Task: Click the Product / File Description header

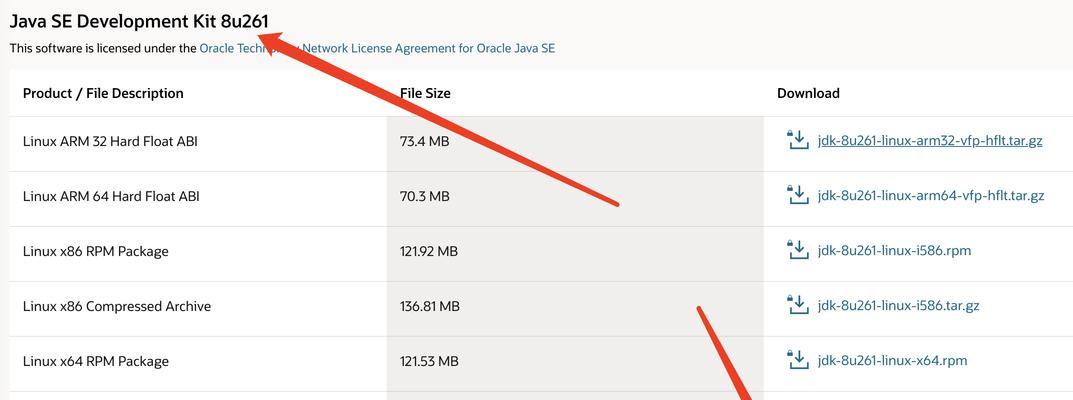Action: click(x=103, y=93)
